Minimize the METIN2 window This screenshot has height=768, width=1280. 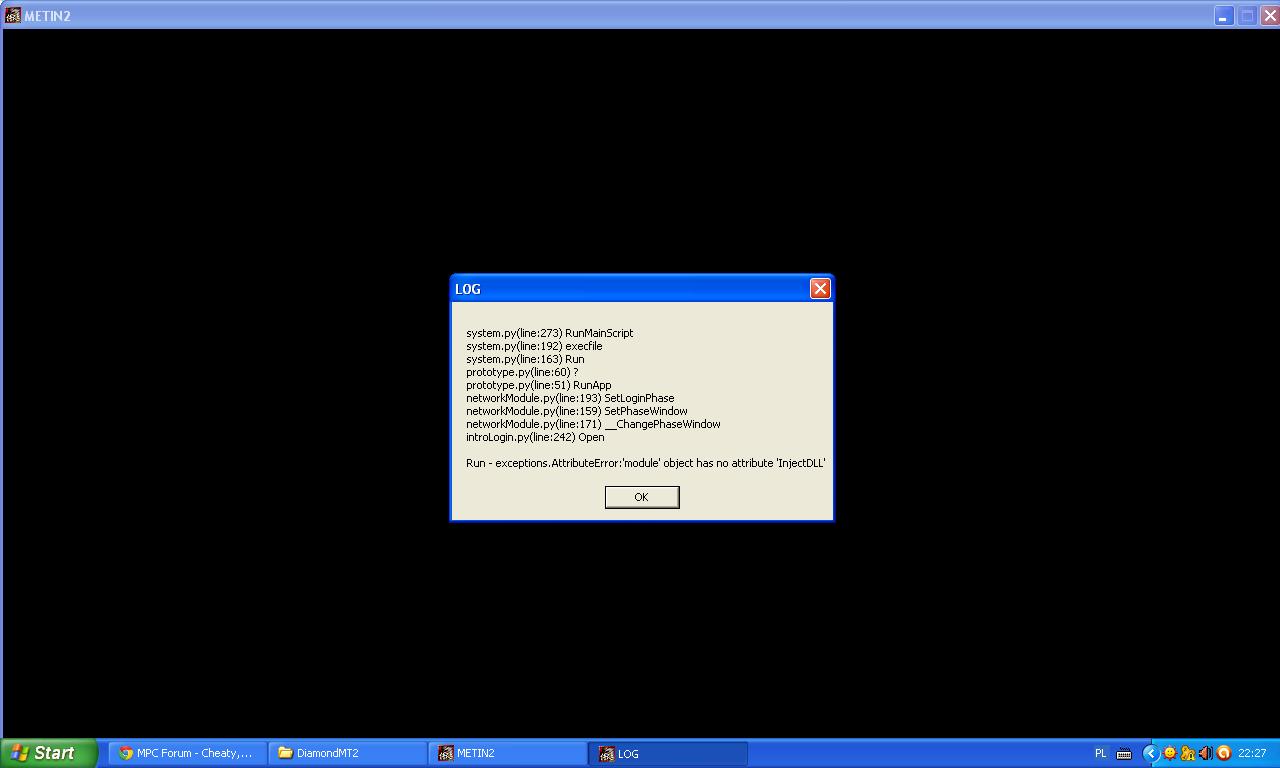tap(1223, 16)
